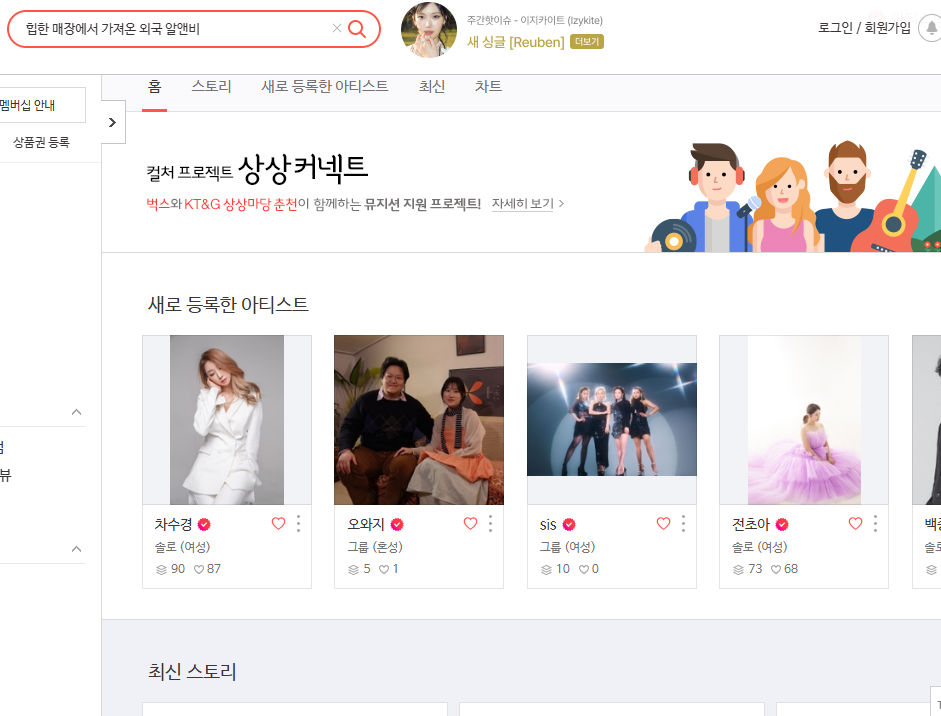Viewport: 941px width, 716px height.
Task: Click inside the search input field
Action: (x=150, y=29)
